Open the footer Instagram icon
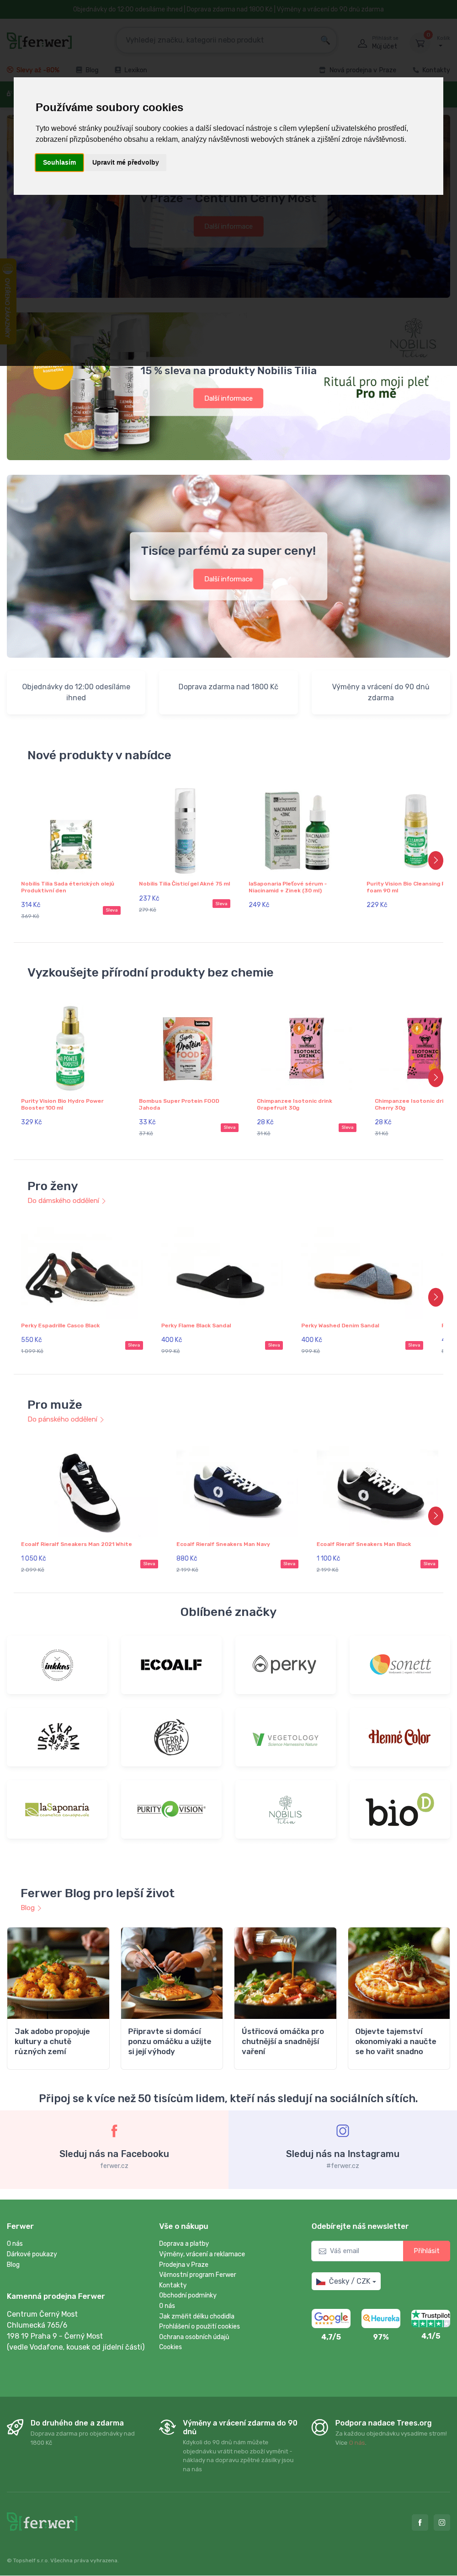Image resolution: width=457 pixels, height=2576 pixels. point(441,2523)
